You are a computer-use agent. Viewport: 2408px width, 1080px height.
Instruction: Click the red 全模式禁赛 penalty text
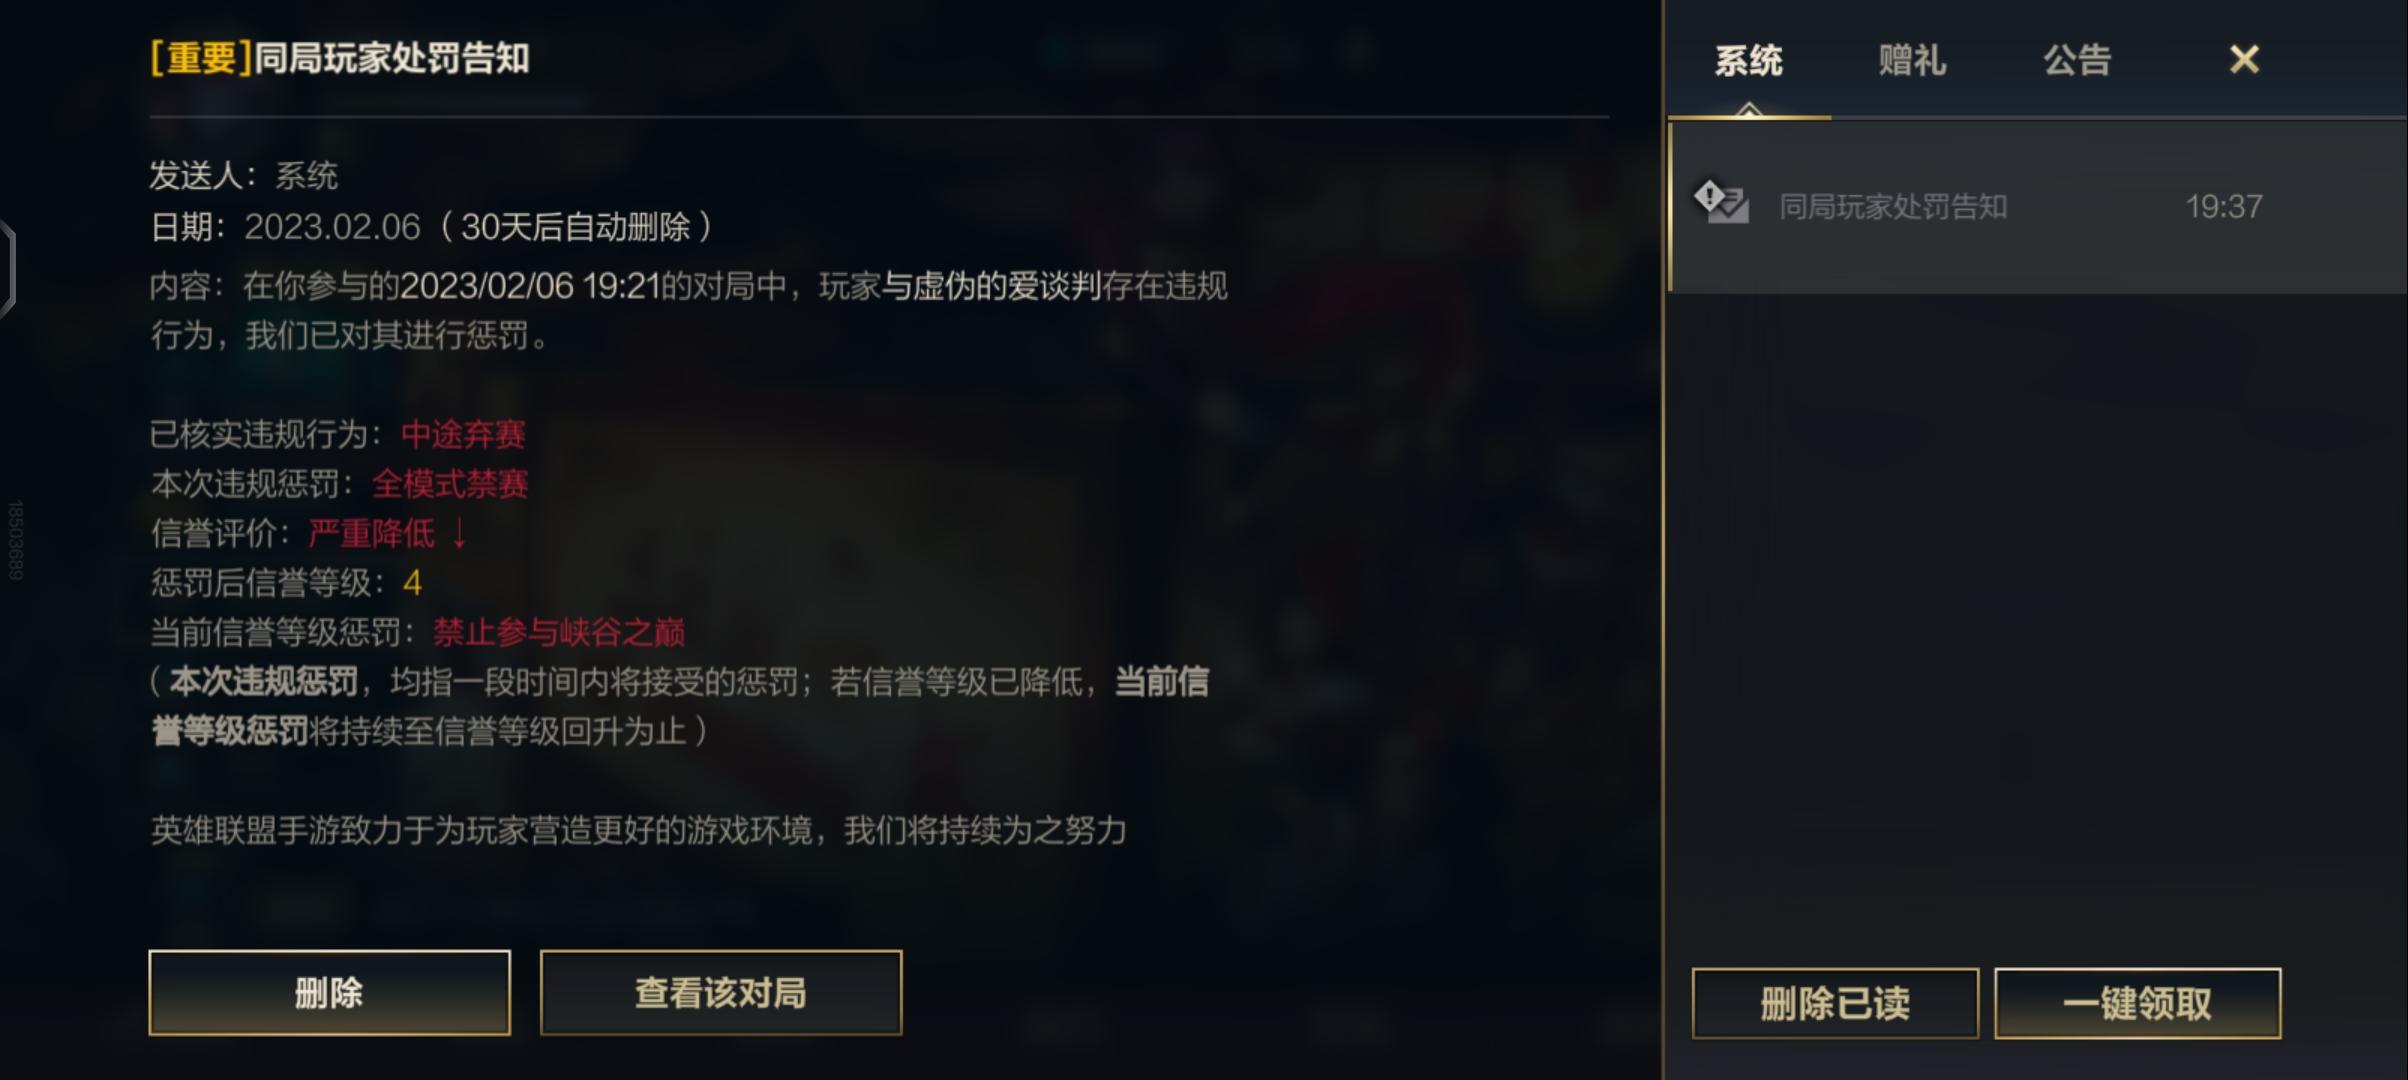(449, 484)
